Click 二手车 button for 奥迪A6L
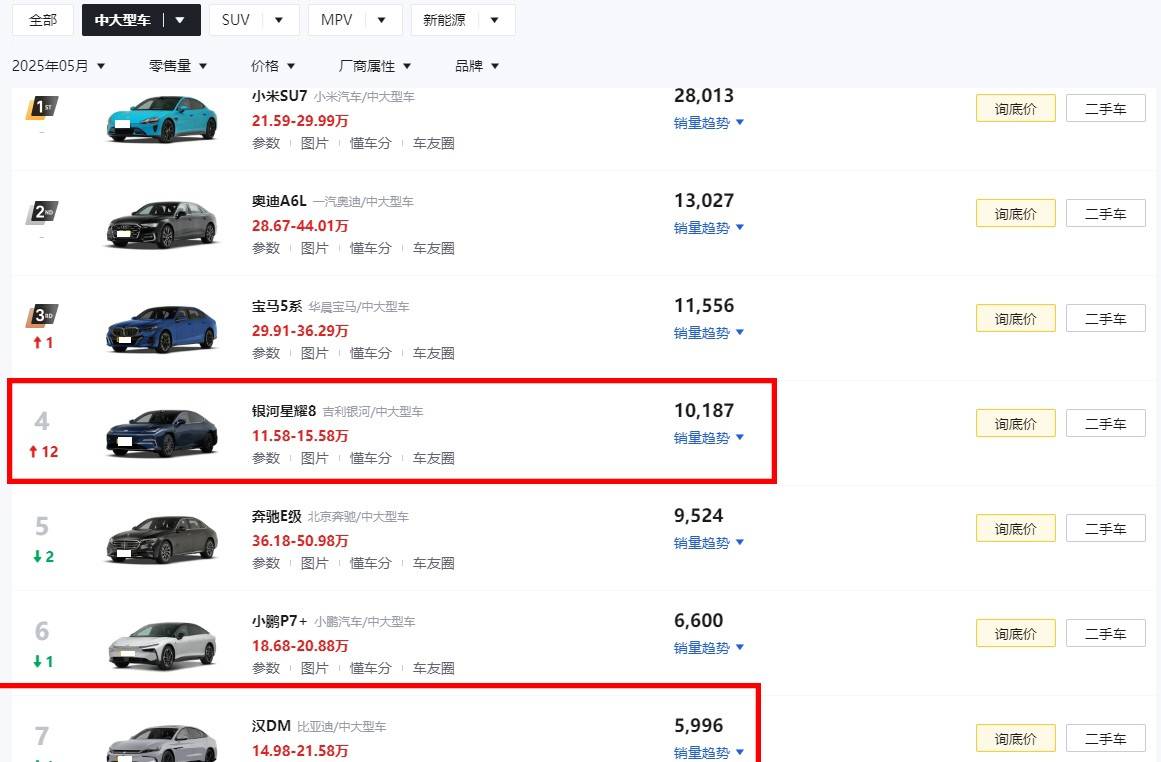This screenshot has width=1161, height=762. (1105, 214)
